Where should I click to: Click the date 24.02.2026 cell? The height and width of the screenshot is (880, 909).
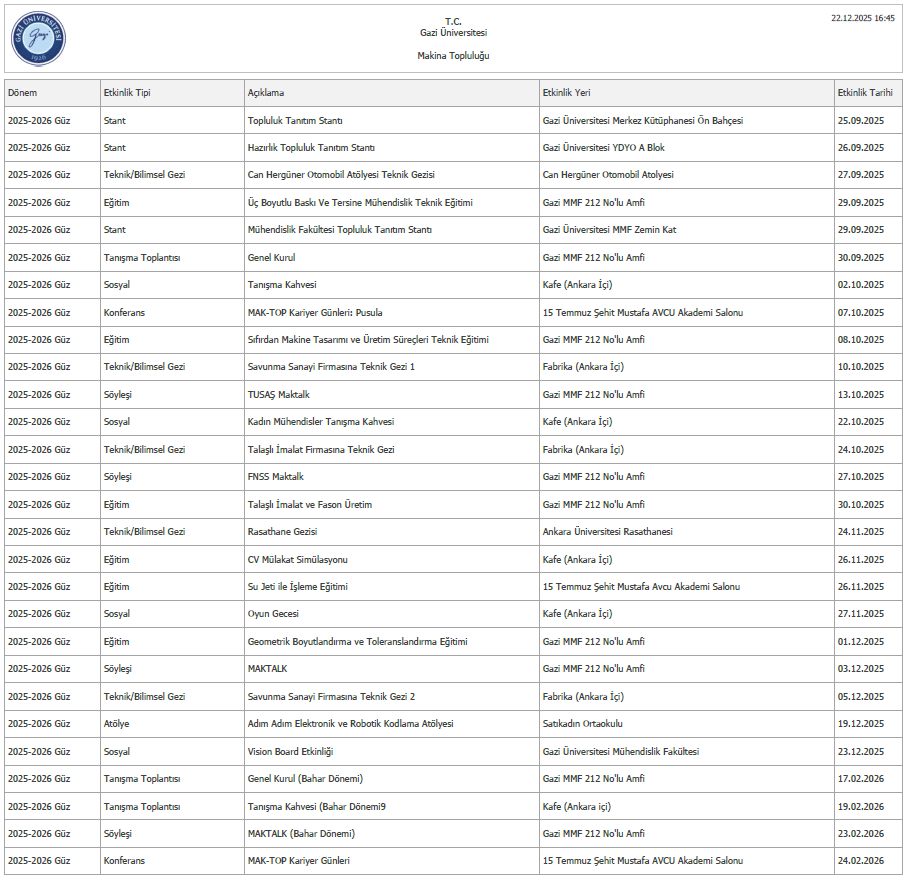pos(860,861)
